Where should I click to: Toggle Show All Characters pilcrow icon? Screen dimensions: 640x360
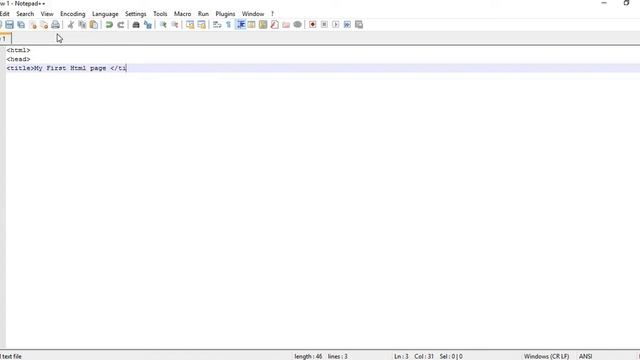pos(229,24)
